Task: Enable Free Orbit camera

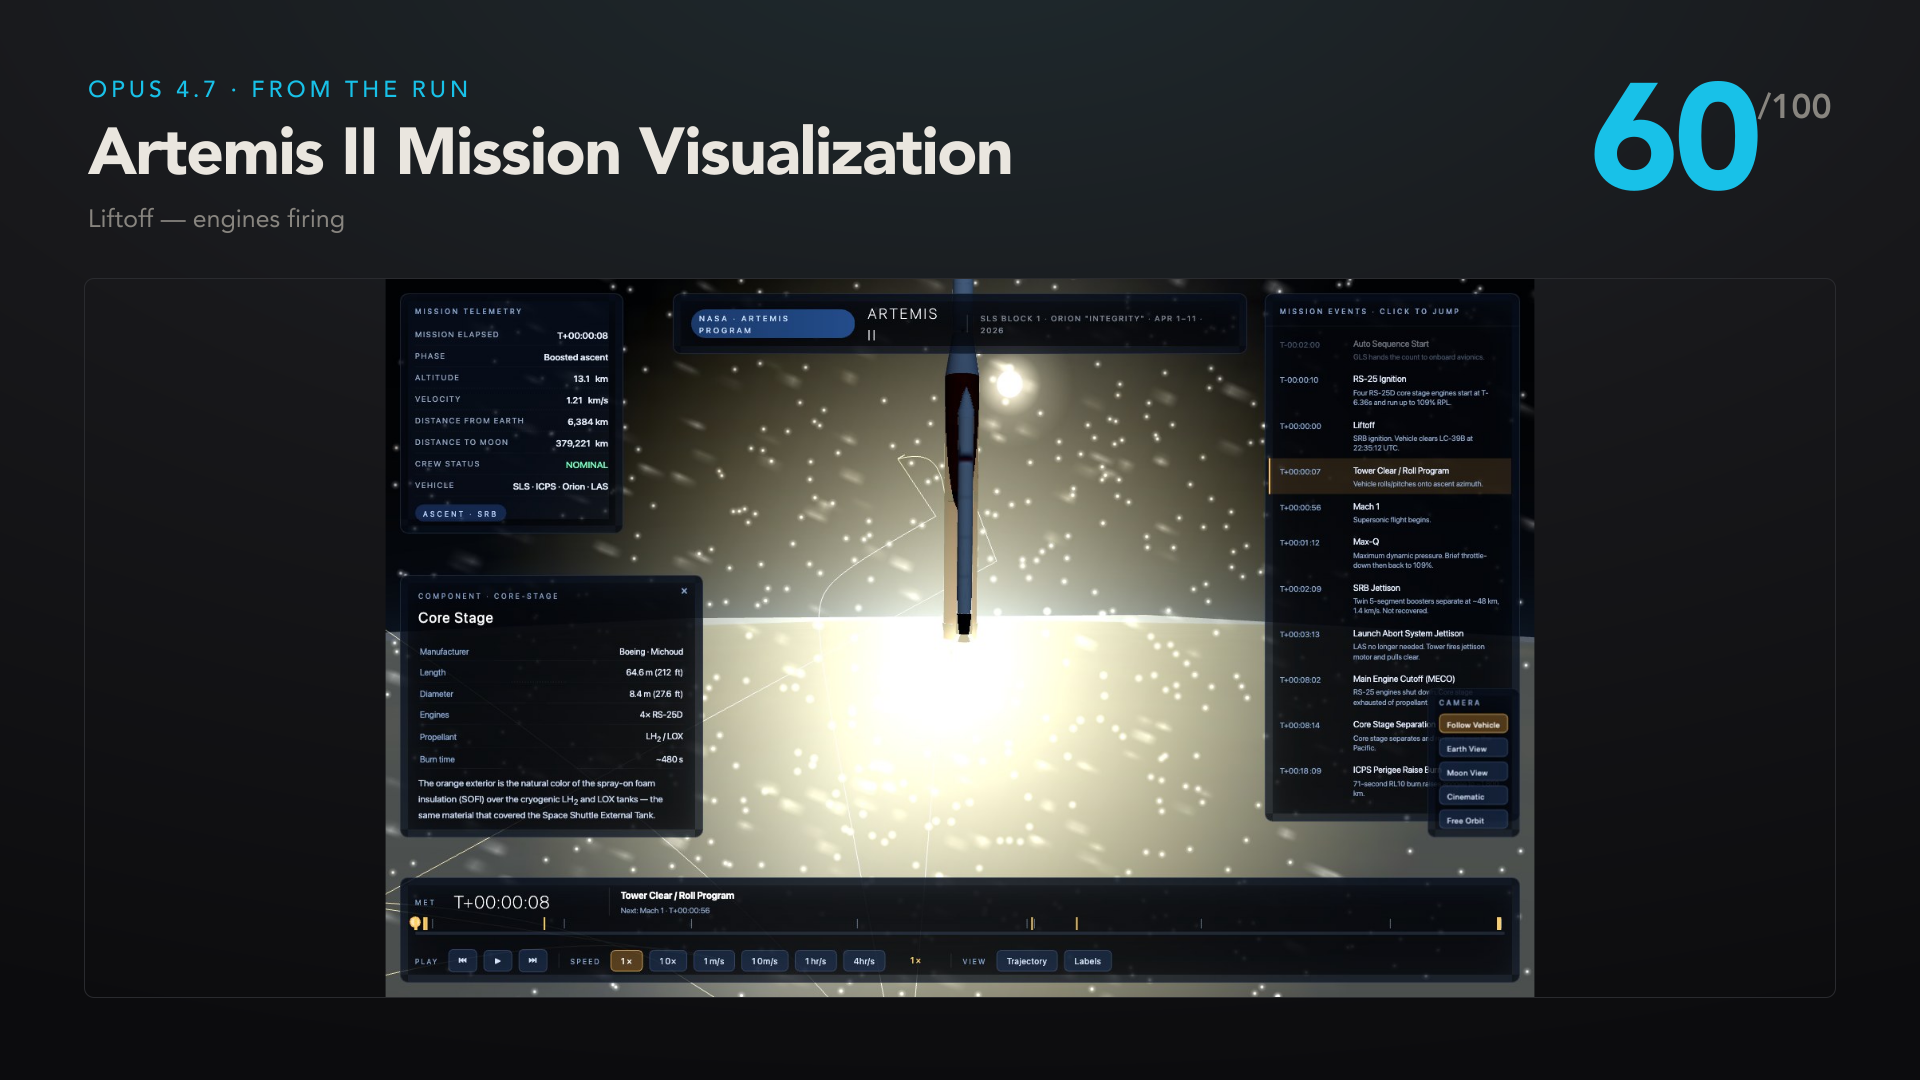Action: point(1473,821)
